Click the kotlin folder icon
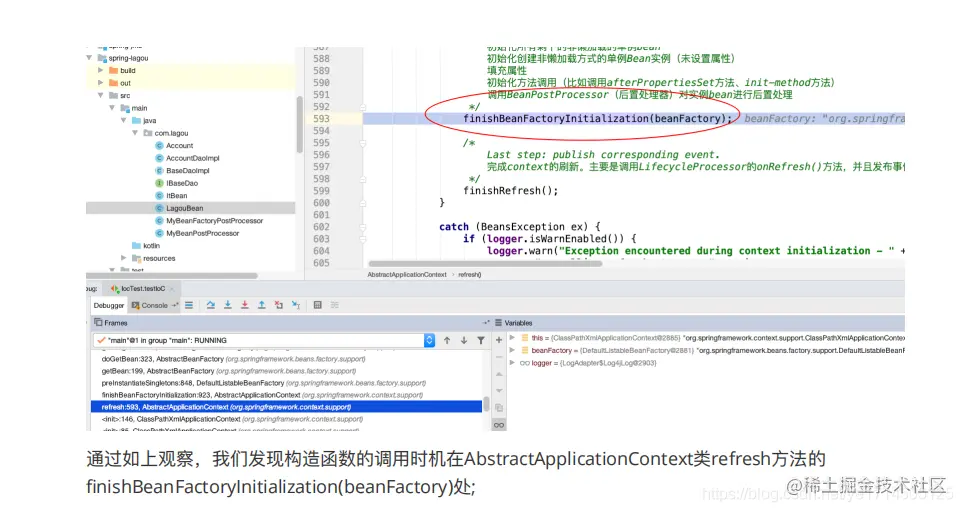 [136, 246]
